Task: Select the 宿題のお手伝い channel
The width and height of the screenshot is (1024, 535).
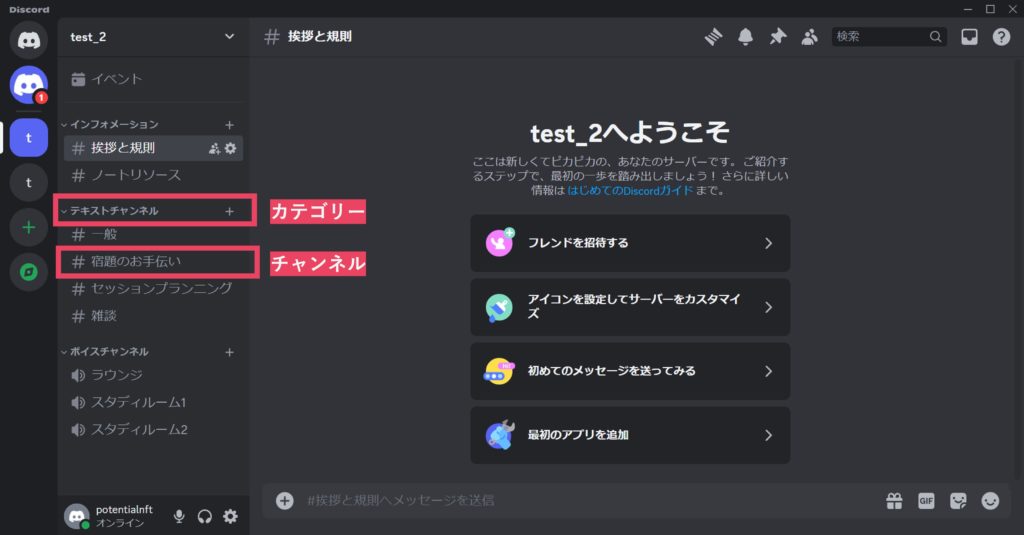Action: 137,261
